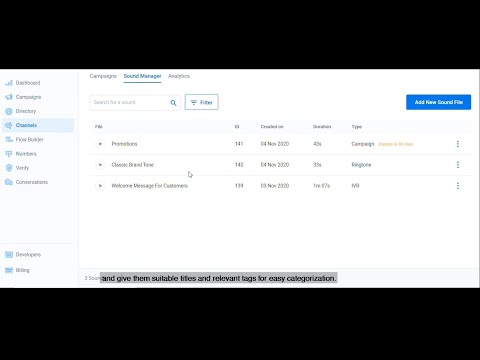Viewport: 480px width, 360px height.
Task: Go to Dashboard in the sidebar
Action: pos(28,83)
